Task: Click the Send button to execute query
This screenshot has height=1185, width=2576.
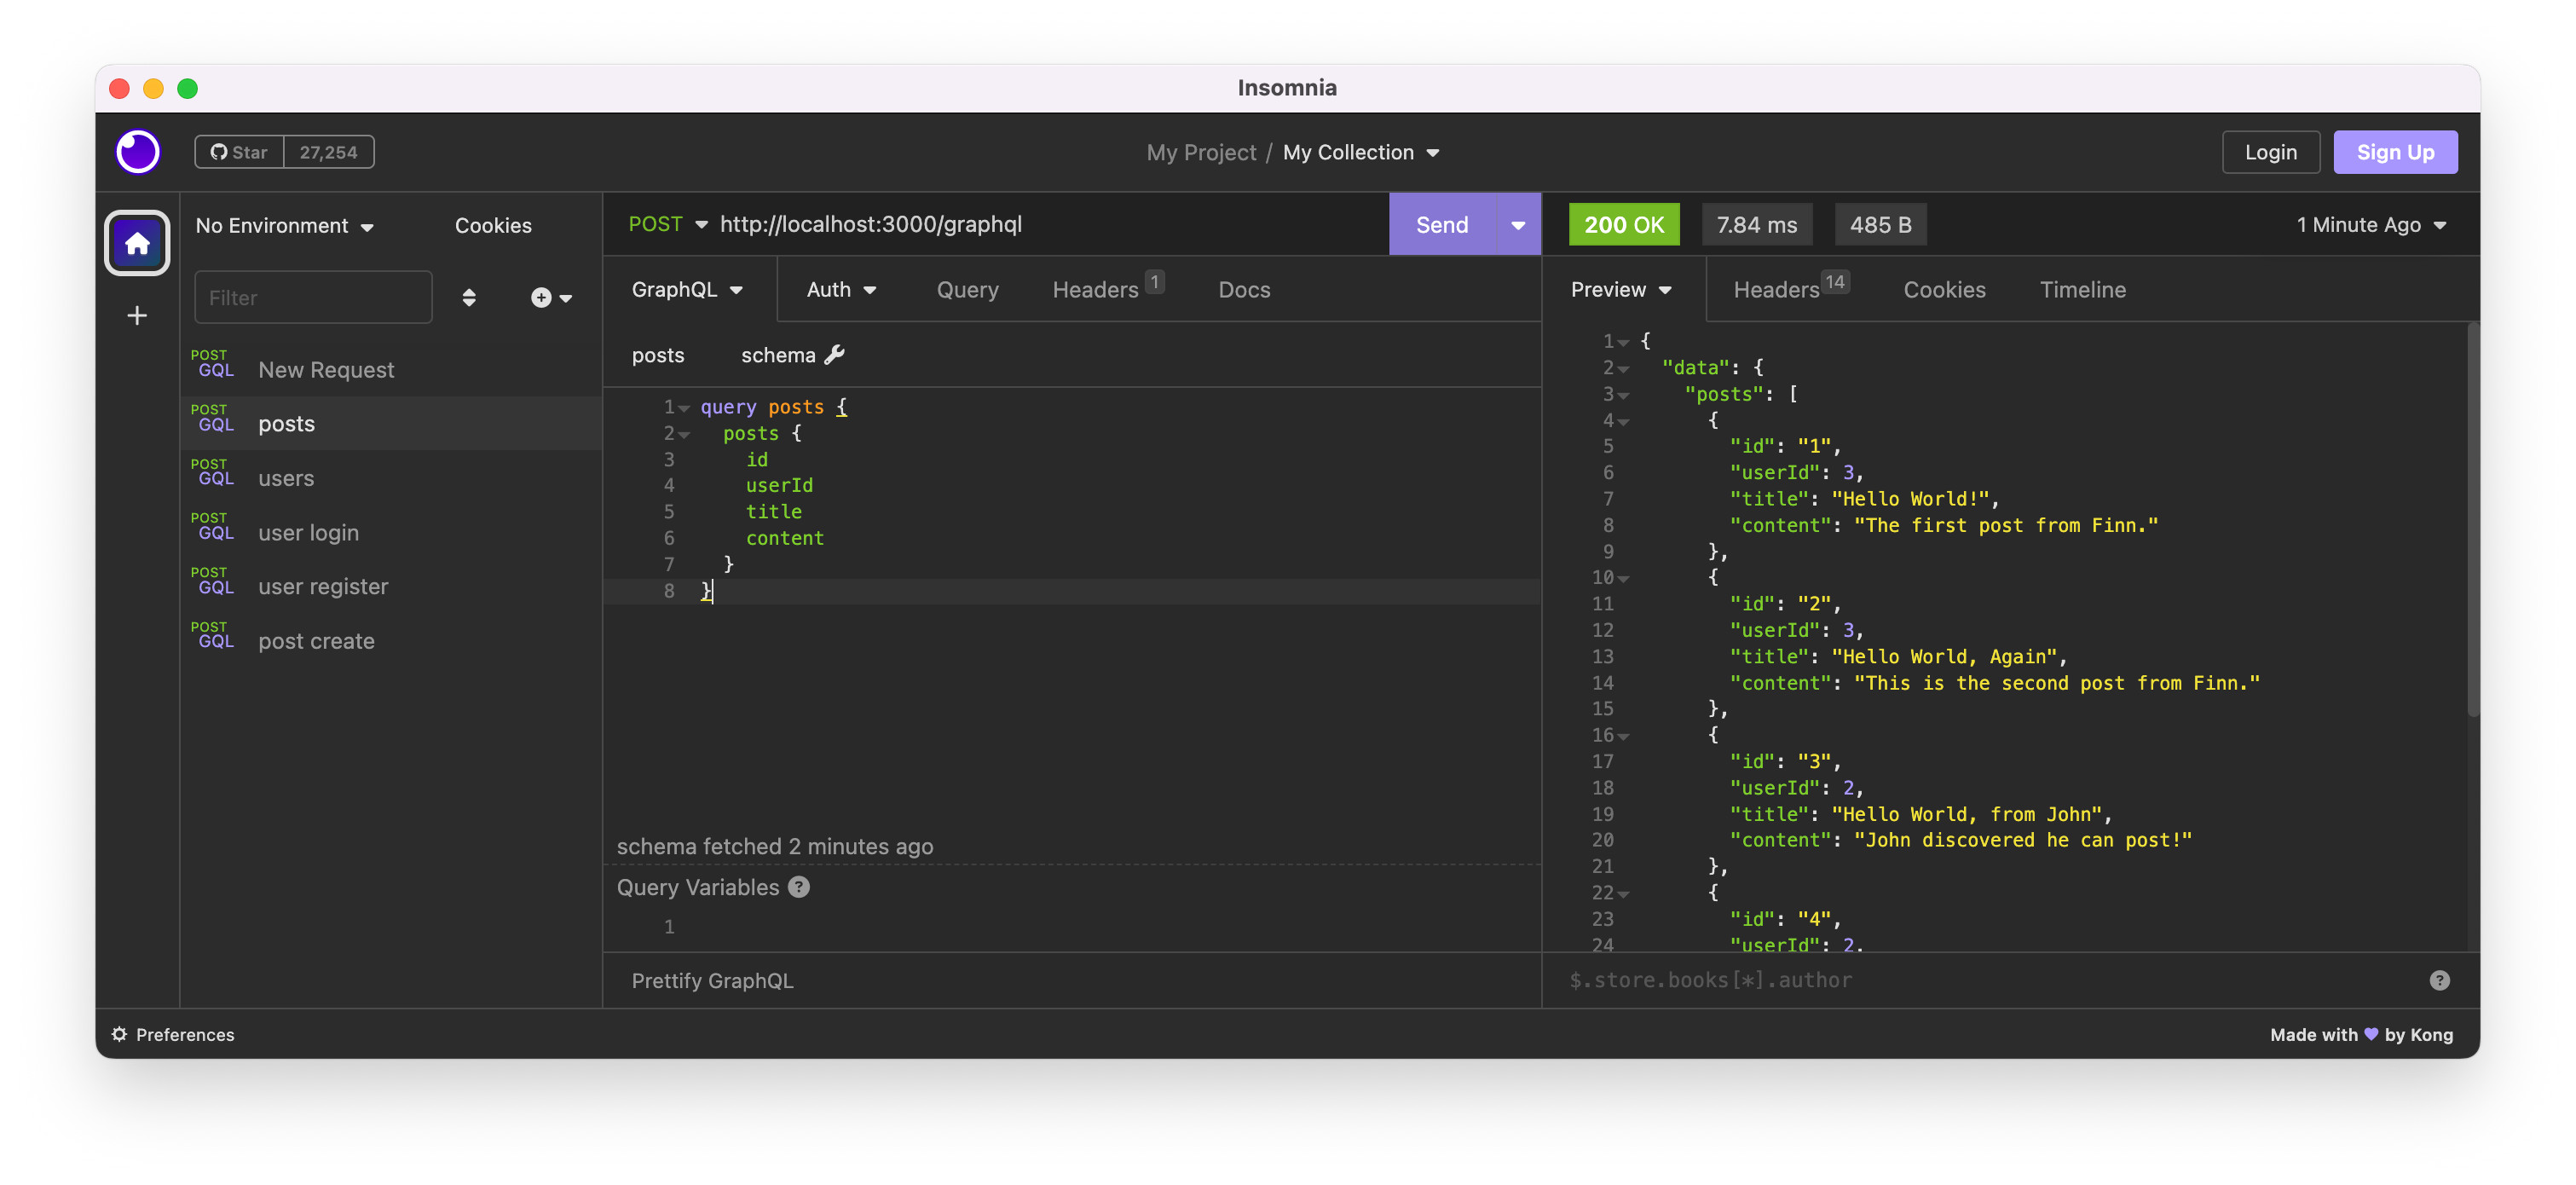Action: pos(1442,223)
